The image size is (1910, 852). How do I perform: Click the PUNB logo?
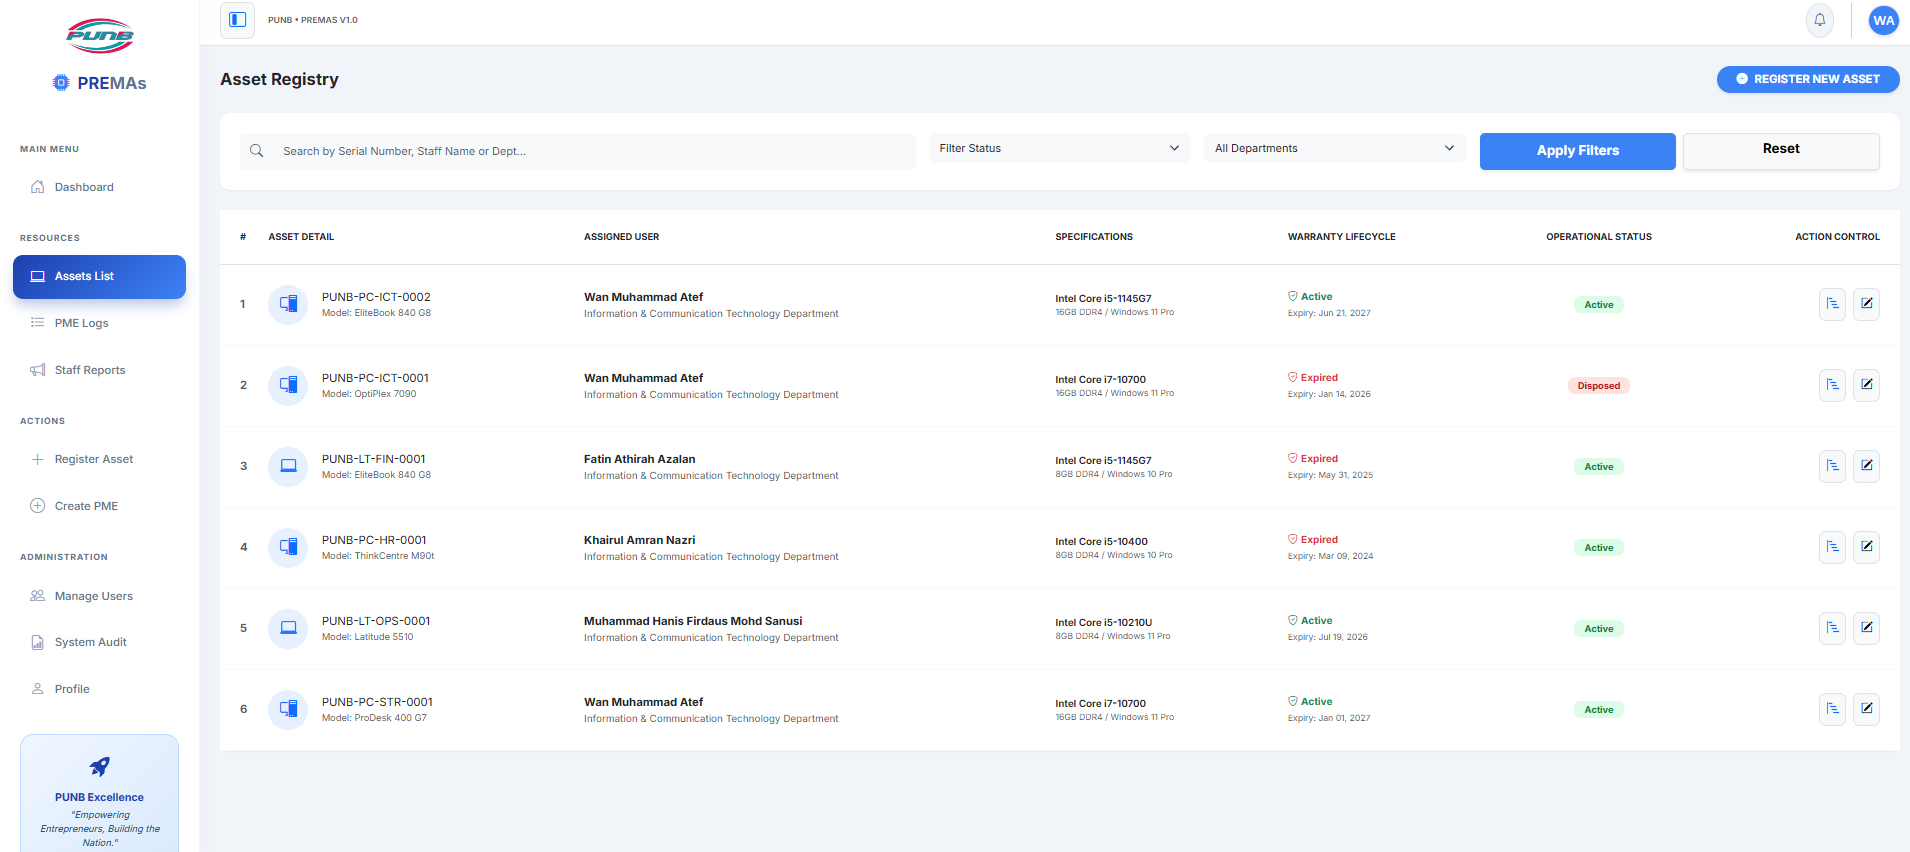point(100,36)
